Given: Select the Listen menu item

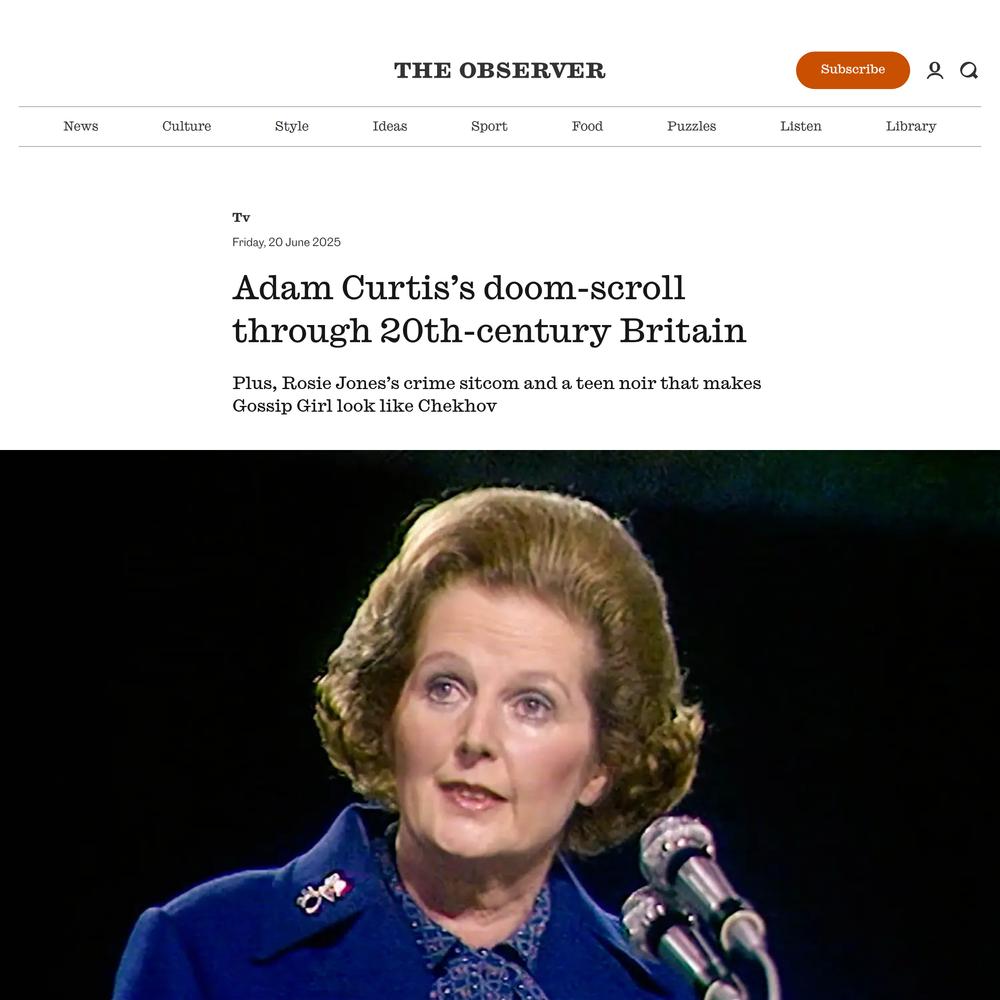Looking at the screenshot, I should pos(800,126).
